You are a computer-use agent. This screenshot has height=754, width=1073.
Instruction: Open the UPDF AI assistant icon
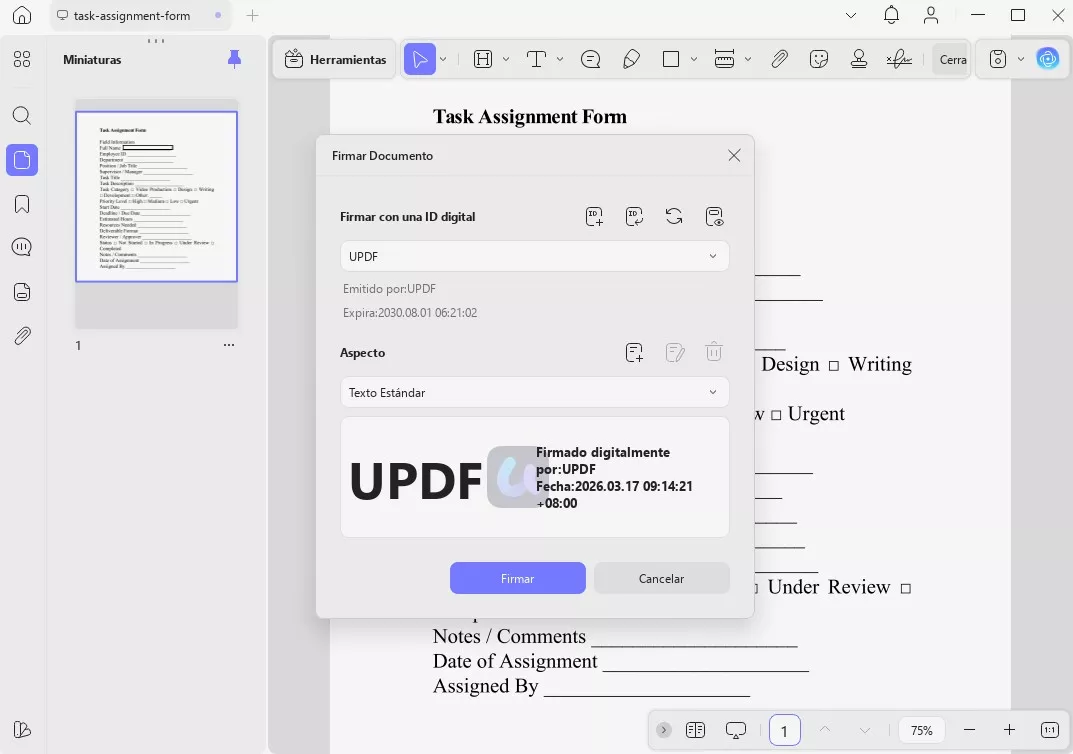click(x=1048, y=60)
